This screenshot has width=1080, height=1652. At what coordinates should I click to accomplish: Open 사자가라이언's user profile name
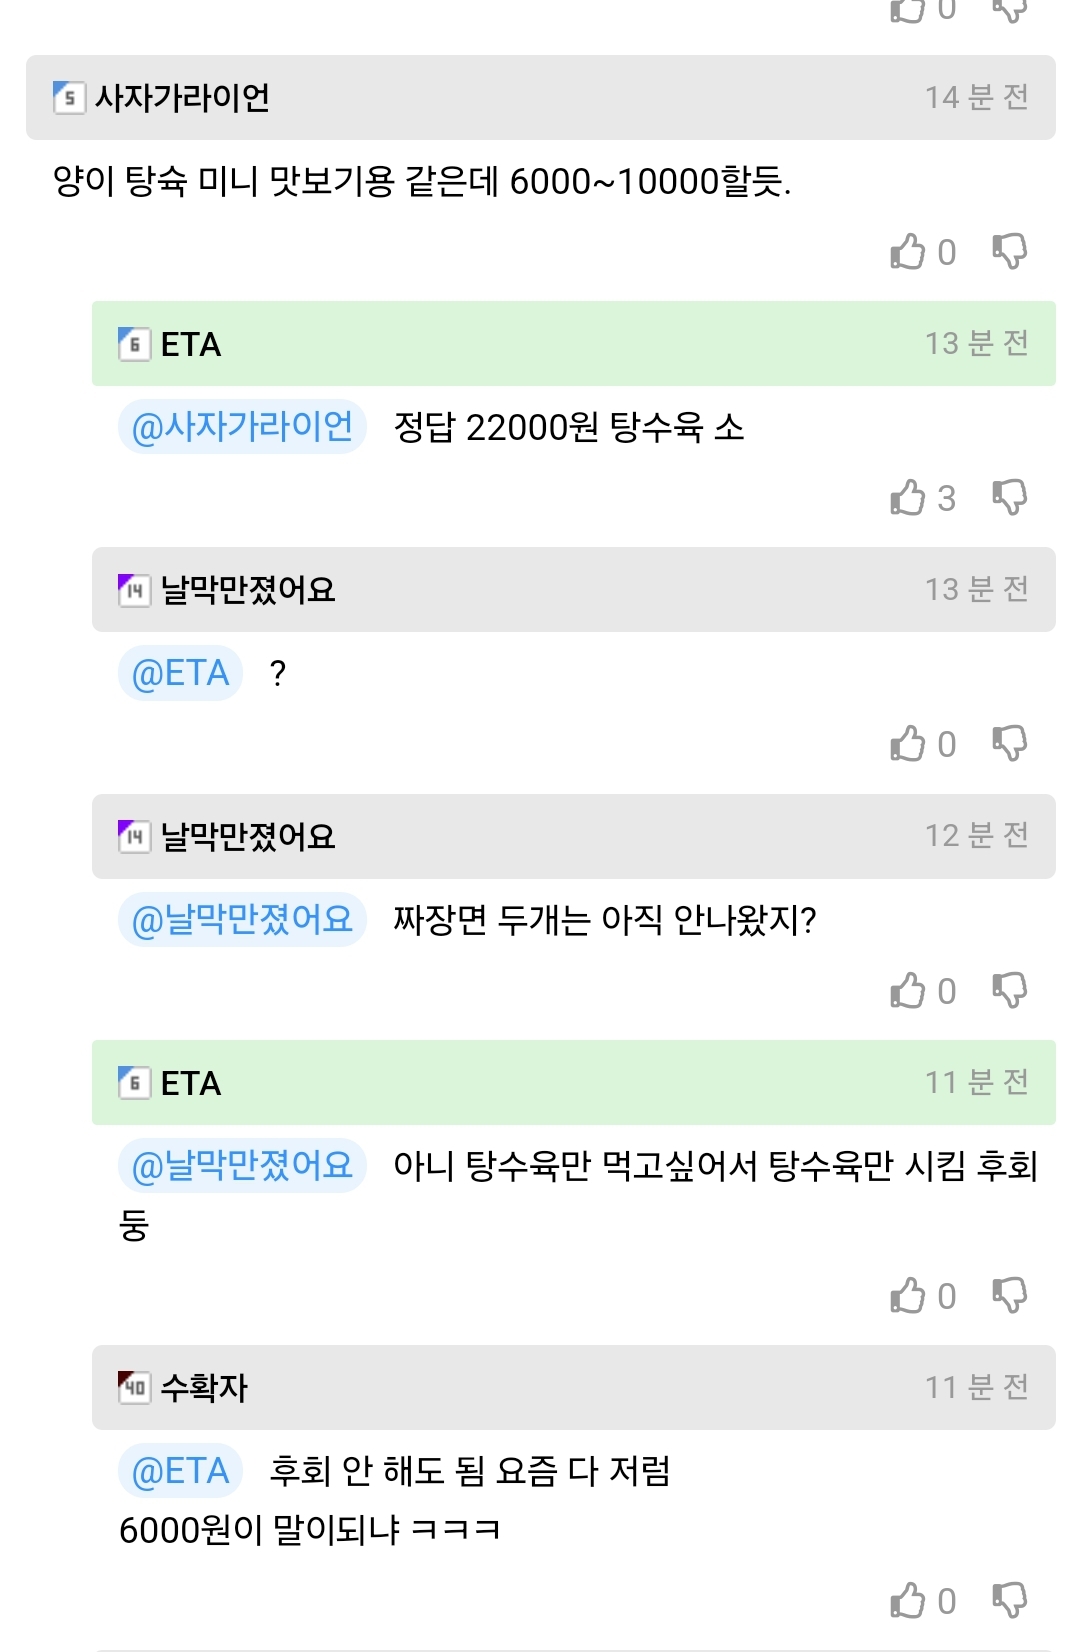point(182,98)
